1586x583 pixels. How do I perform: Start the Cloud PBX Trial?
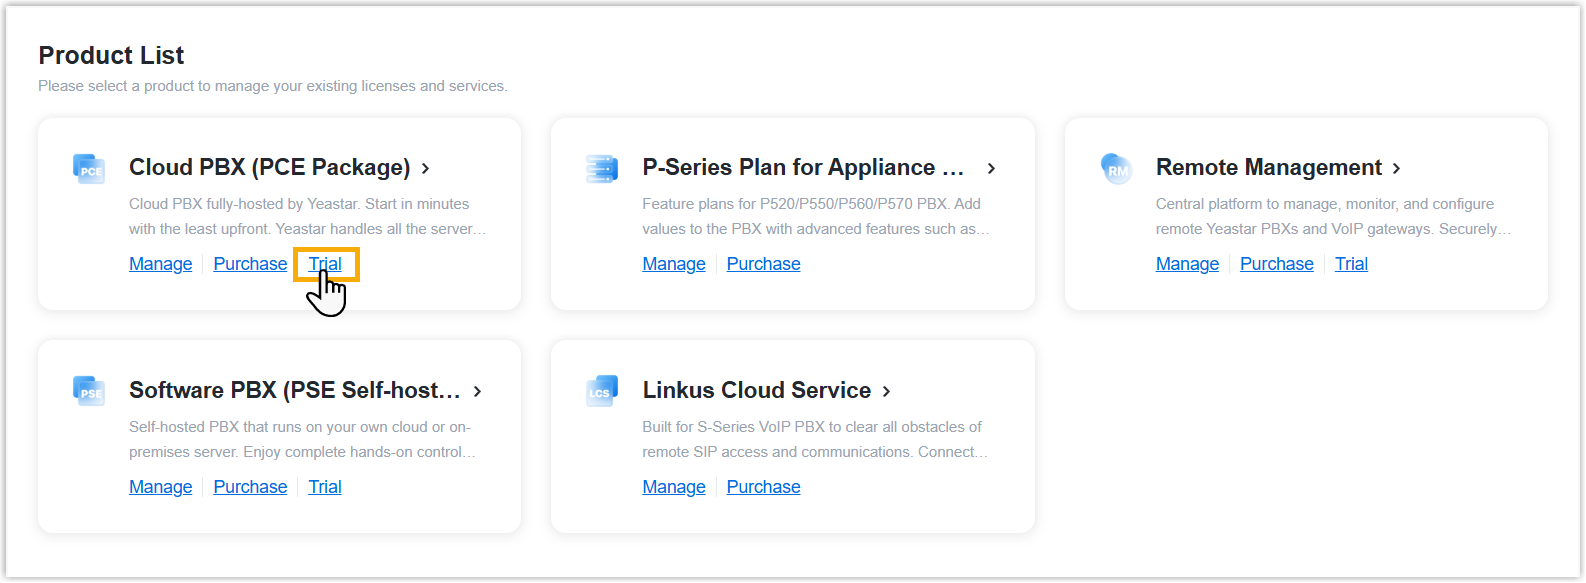click(x=325, y=264)
